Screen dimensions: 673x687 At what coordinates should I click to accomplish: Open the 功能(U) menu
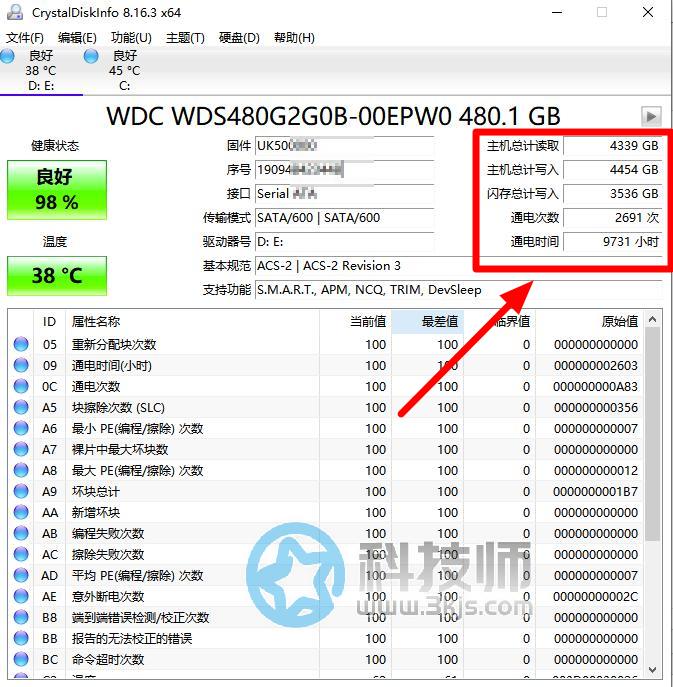pos(131,38)
